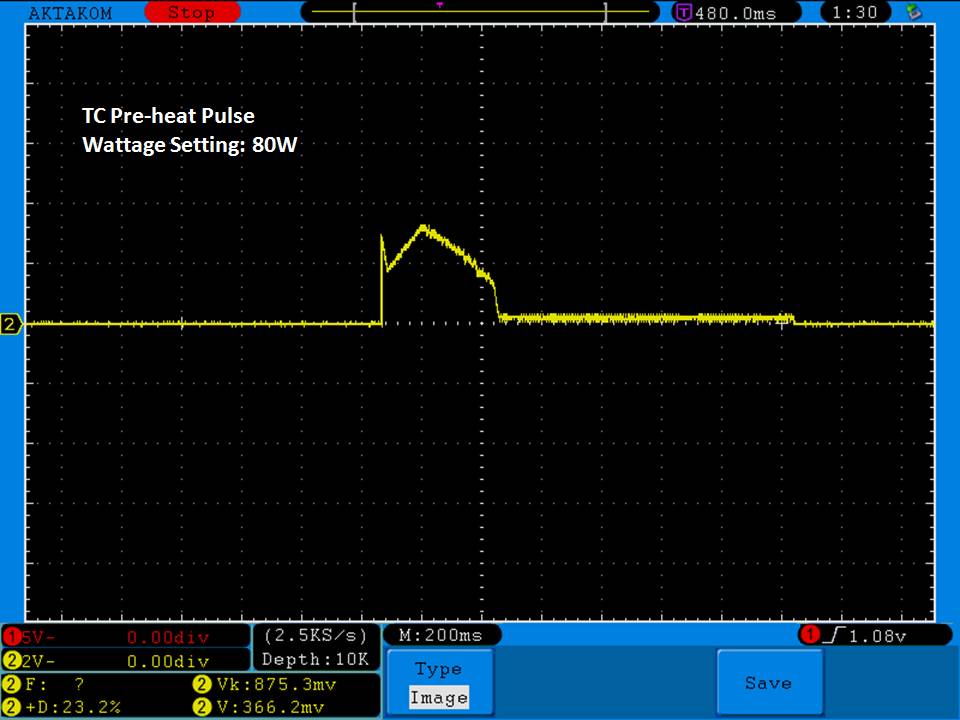
Task: Click the channel 2 ground level marker
Action: pyautogui.click(x=11, y=324)
